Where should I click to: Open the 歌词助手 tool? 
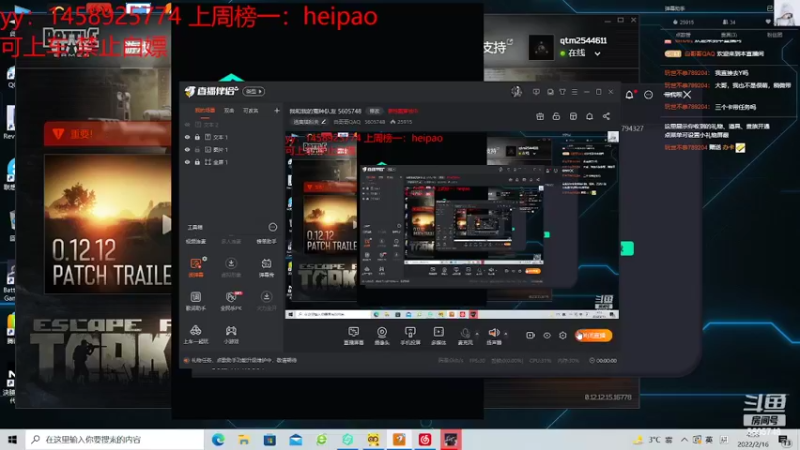coord(196,301)
